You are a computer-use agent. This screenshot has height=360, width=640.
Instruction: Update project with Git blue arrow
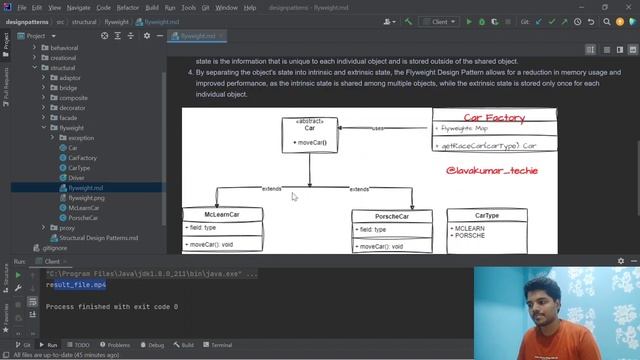pyautogui.click(x=539, y=22)
